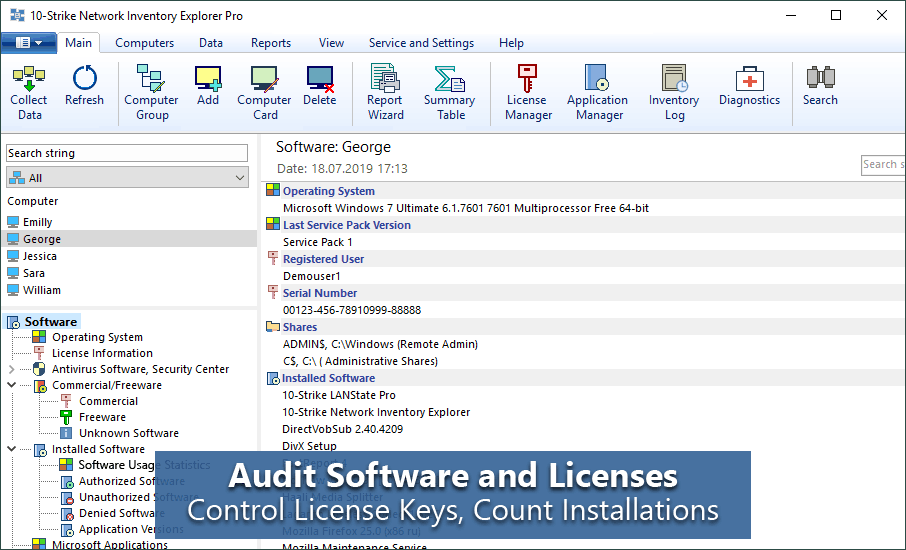
Task: Click the Collect Data toolbar icon
Action: pos(29,80)
